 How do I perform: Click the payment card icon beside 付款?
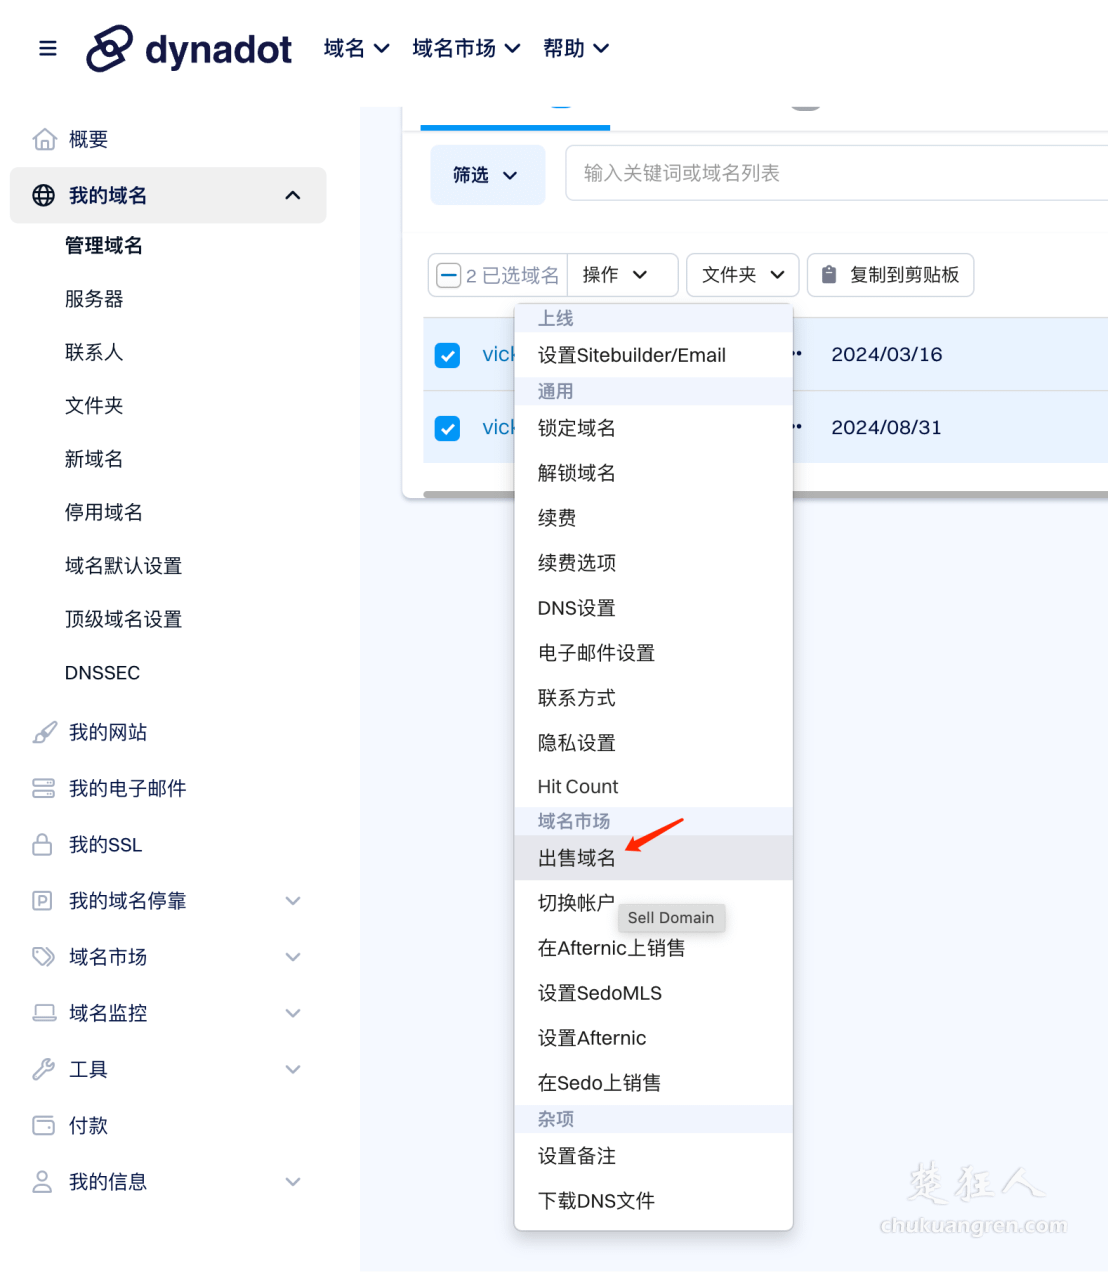point(43,1124)
